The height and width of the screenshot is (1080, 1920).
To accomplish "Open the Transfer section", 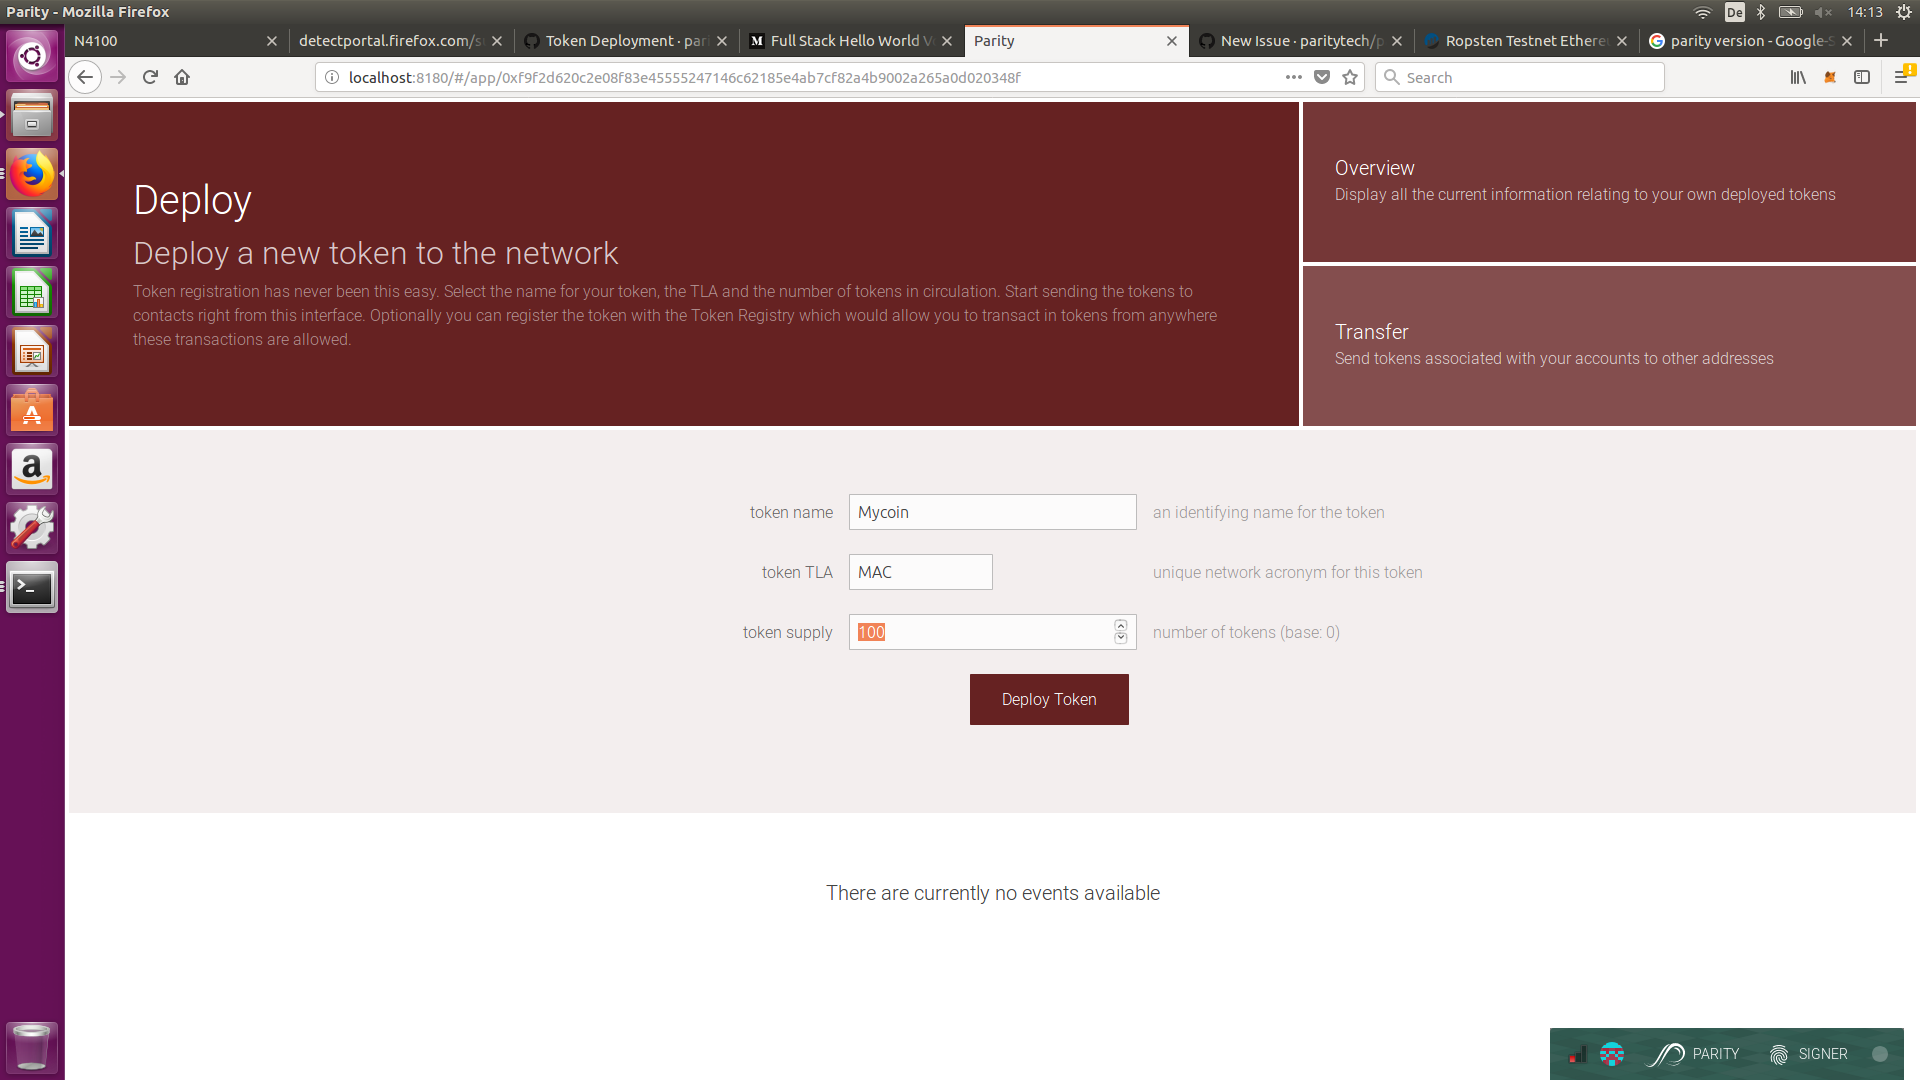I will coord(1608,345).
